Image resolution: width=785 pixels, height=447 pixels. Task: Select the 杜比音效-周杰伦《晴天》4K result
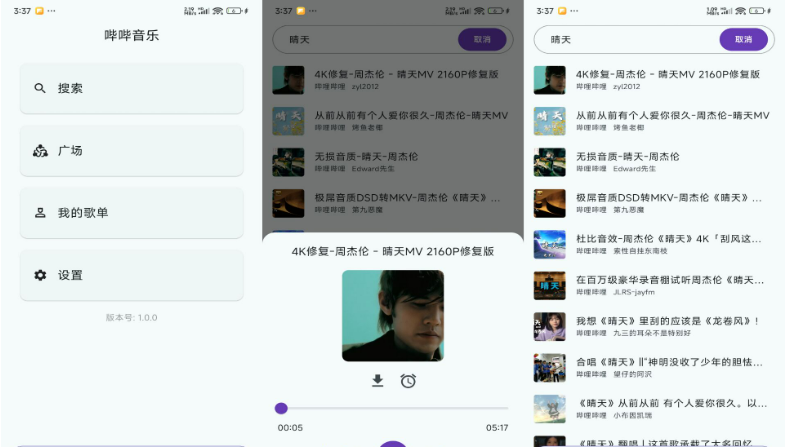668,244
